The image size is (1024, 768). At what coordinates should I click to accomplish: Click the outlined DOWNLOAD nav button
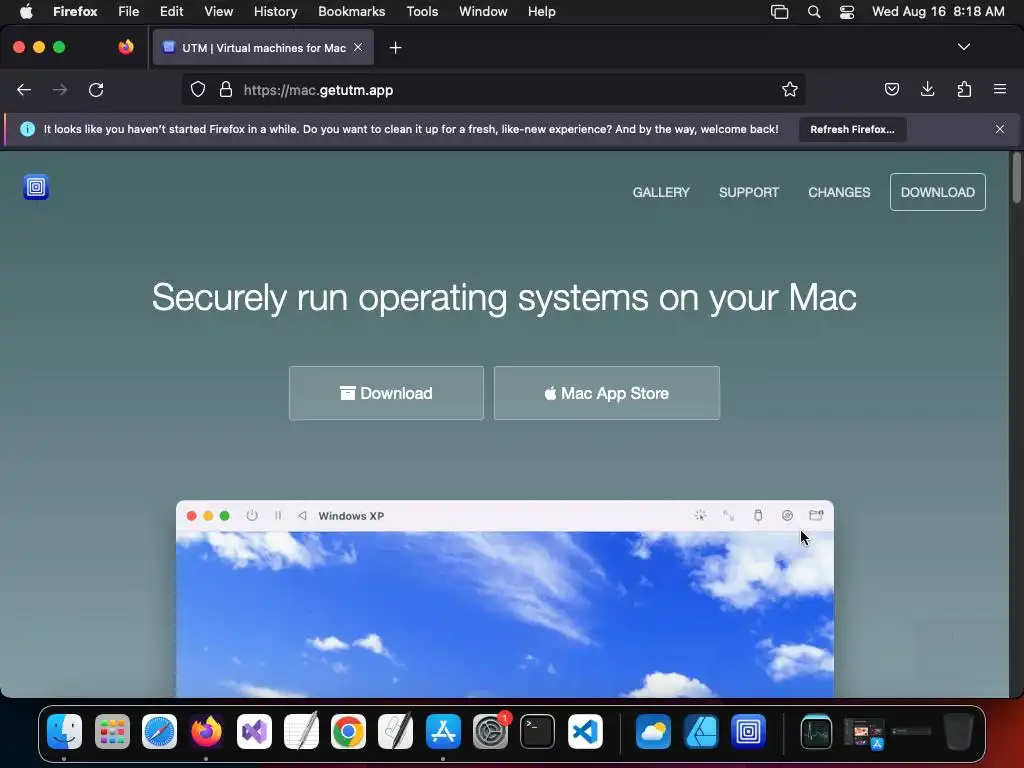tap(938, 192)
